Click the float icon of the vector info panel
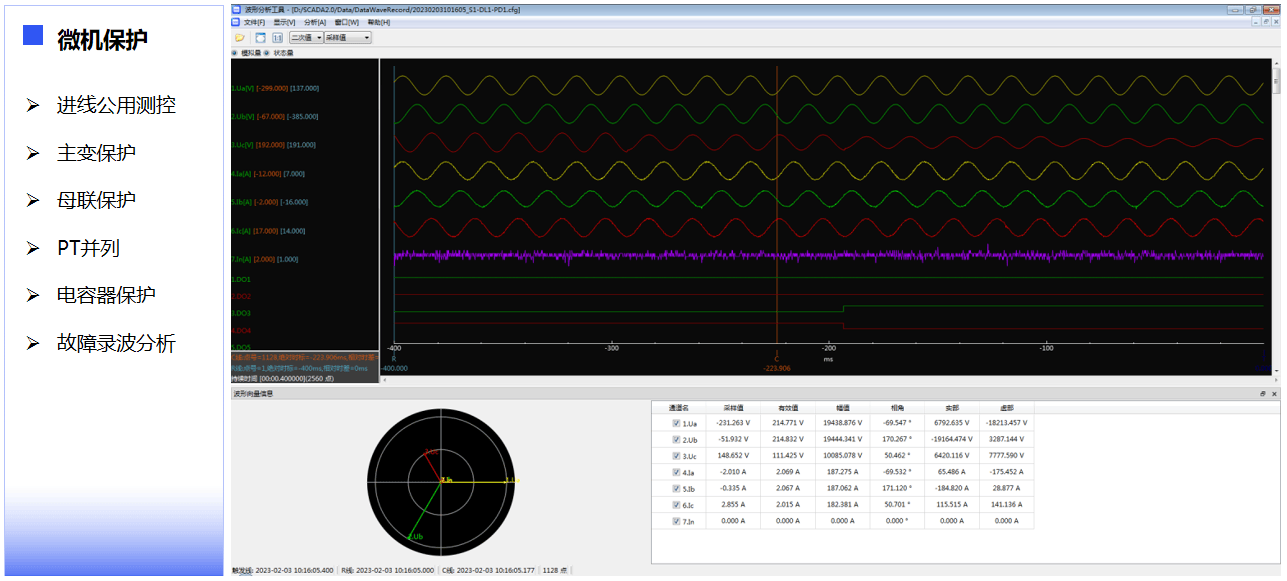The image size is (1287, 581). click(1263, 394)
